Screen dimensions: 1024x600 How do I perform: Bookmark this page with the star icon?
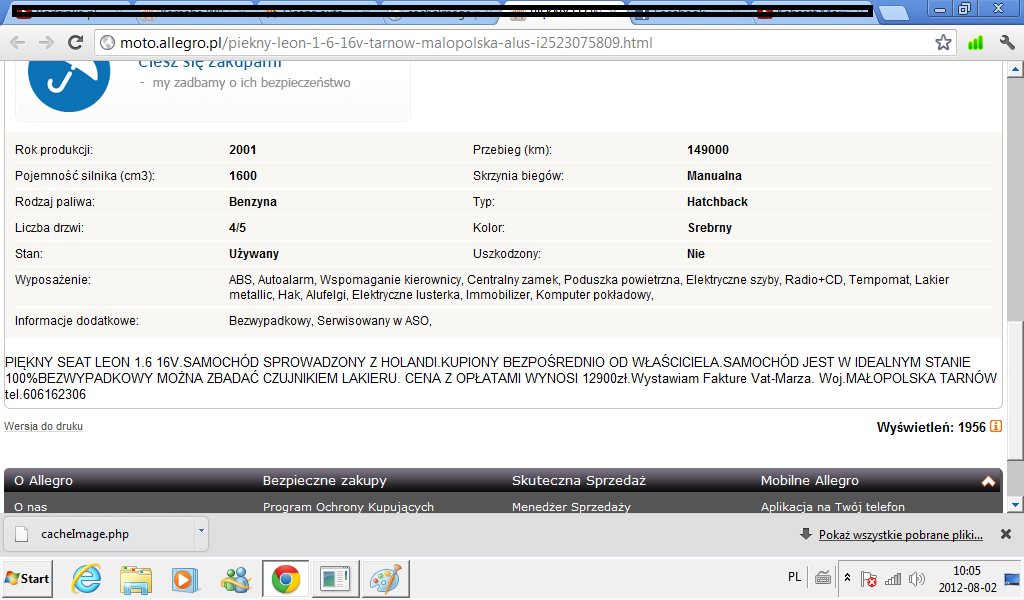[x=943, y=43]
